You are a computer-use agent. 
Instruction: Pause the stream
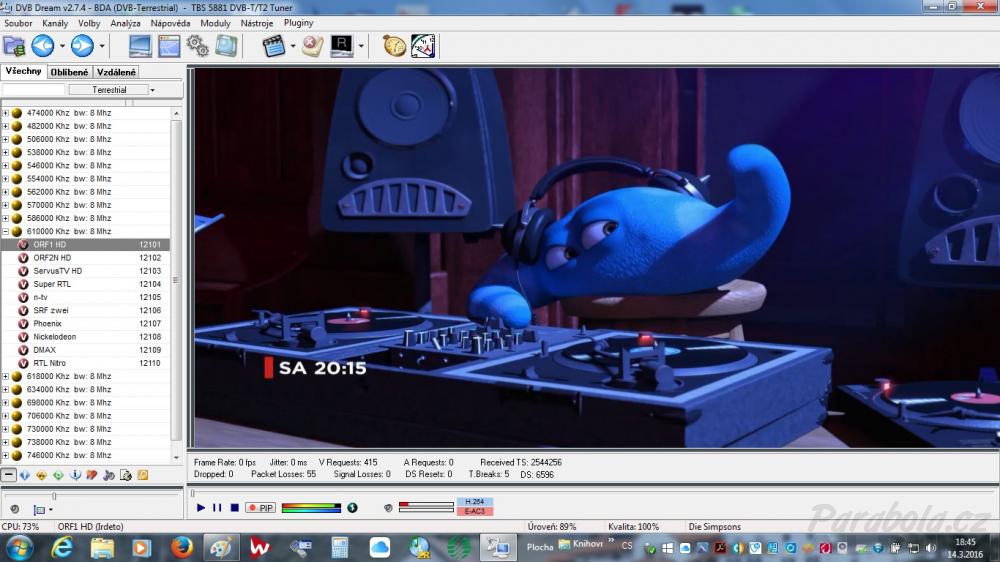(217, 508)
